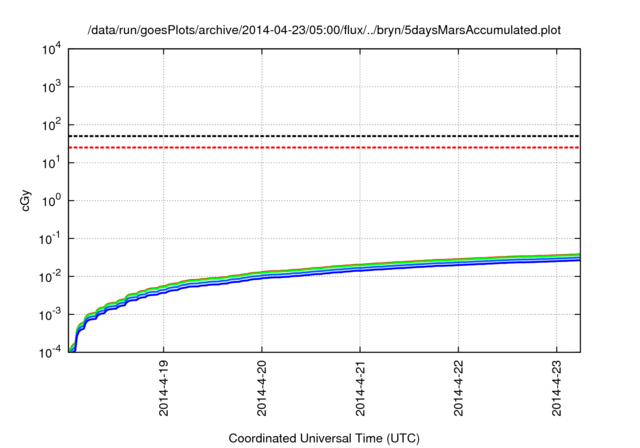This screenshot has height=448, width=640.
Task: Click the 10^1 y-axis label
Action: point(51,163)
